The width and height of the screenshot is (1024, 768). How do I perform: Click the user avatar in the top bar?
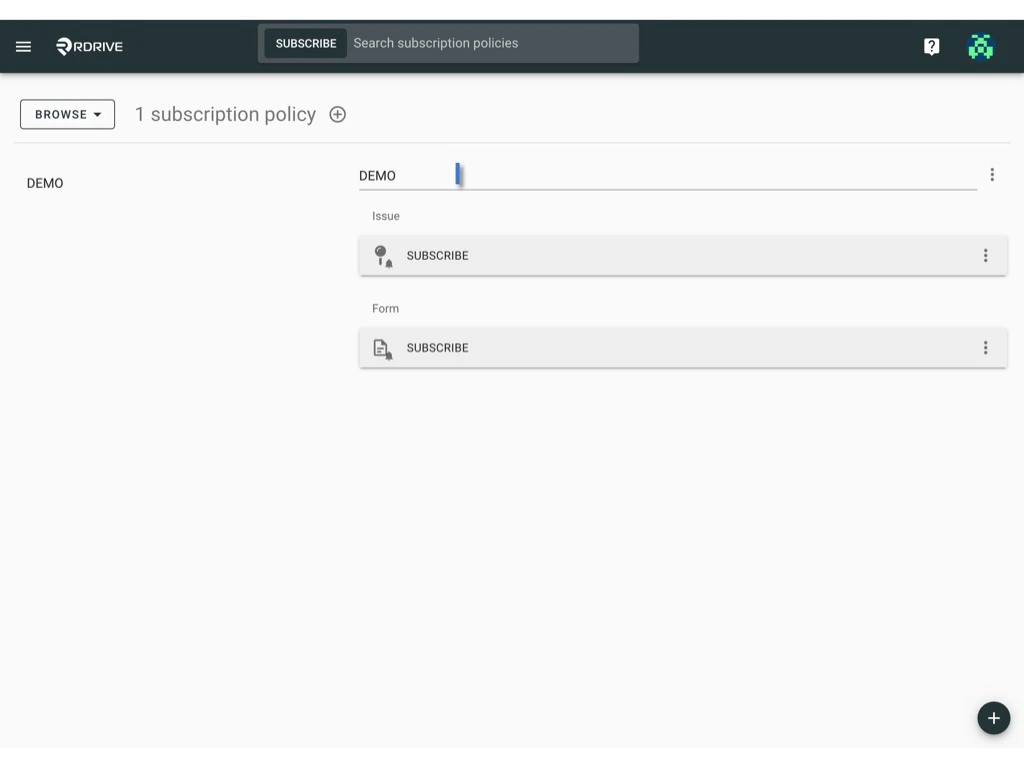pos(981,46)
